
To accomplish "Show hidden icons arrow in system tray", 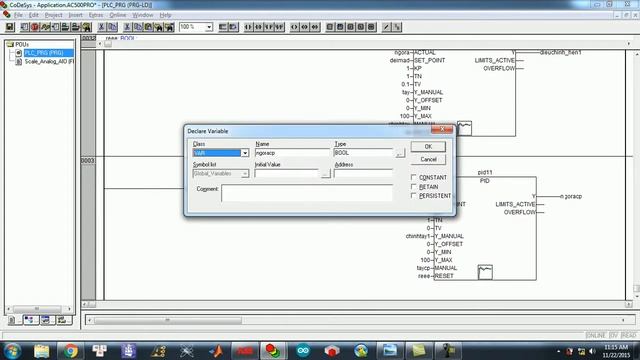I will click(558, 351).
